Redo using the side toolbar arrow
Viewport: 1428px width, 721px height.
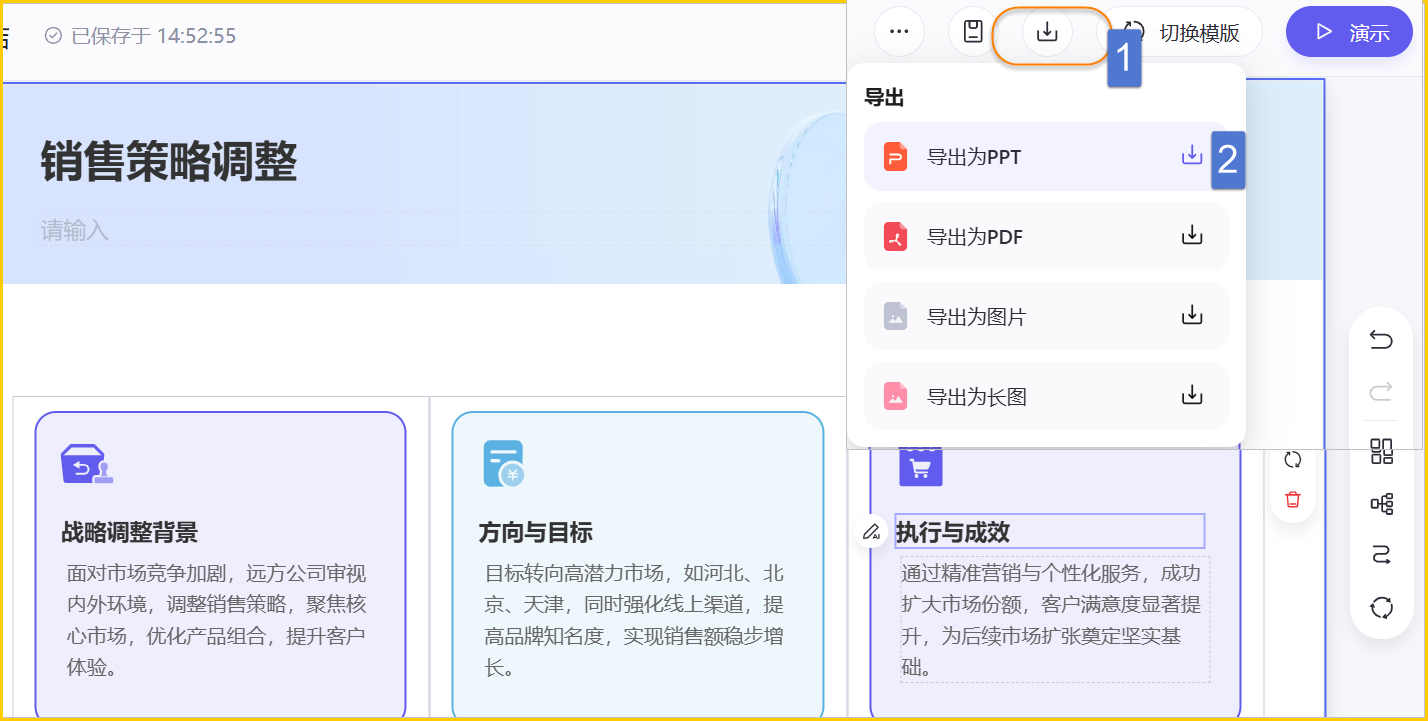[x=1381, y=391]
